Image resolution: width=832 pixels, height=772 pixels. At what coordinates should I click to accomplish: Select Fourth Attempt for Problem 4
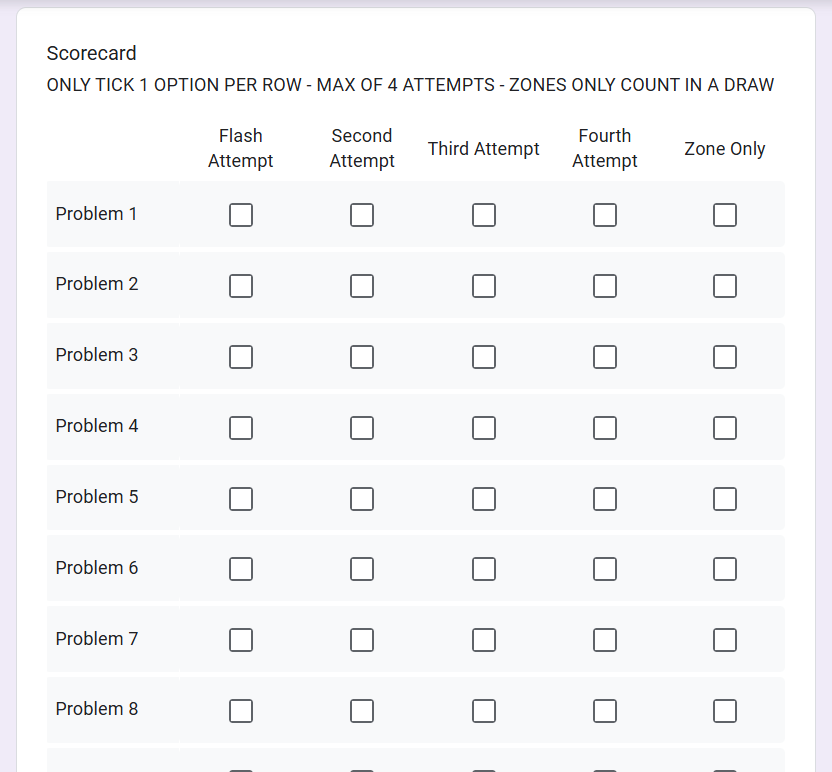pyautogui.click(x=605, y=428)
